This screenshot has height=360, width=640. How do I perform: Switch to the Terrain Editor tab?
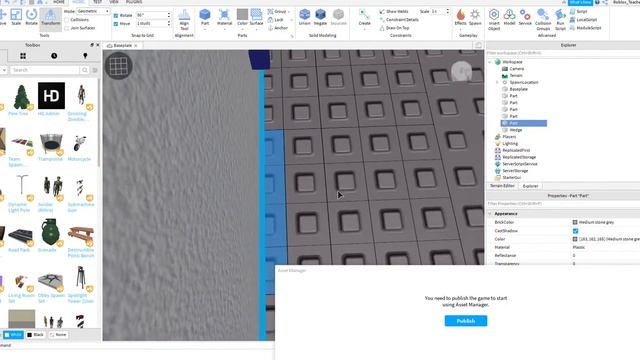point(502,186)
